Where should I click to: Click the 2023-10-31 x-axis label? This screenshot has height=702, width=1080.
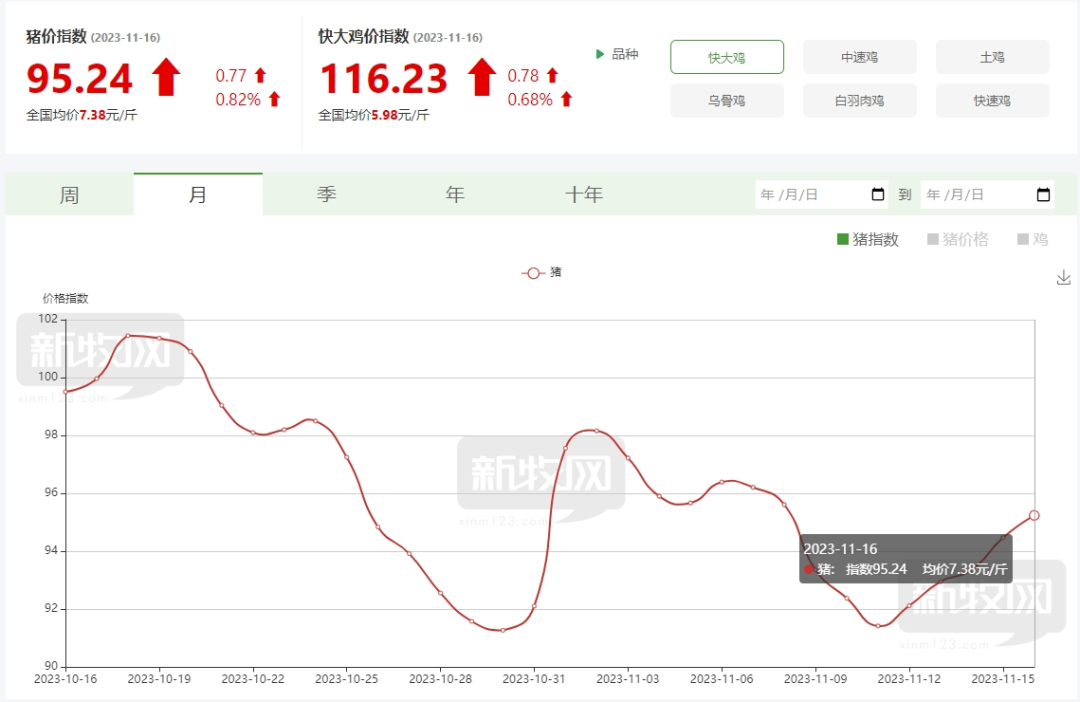point(534,679)
